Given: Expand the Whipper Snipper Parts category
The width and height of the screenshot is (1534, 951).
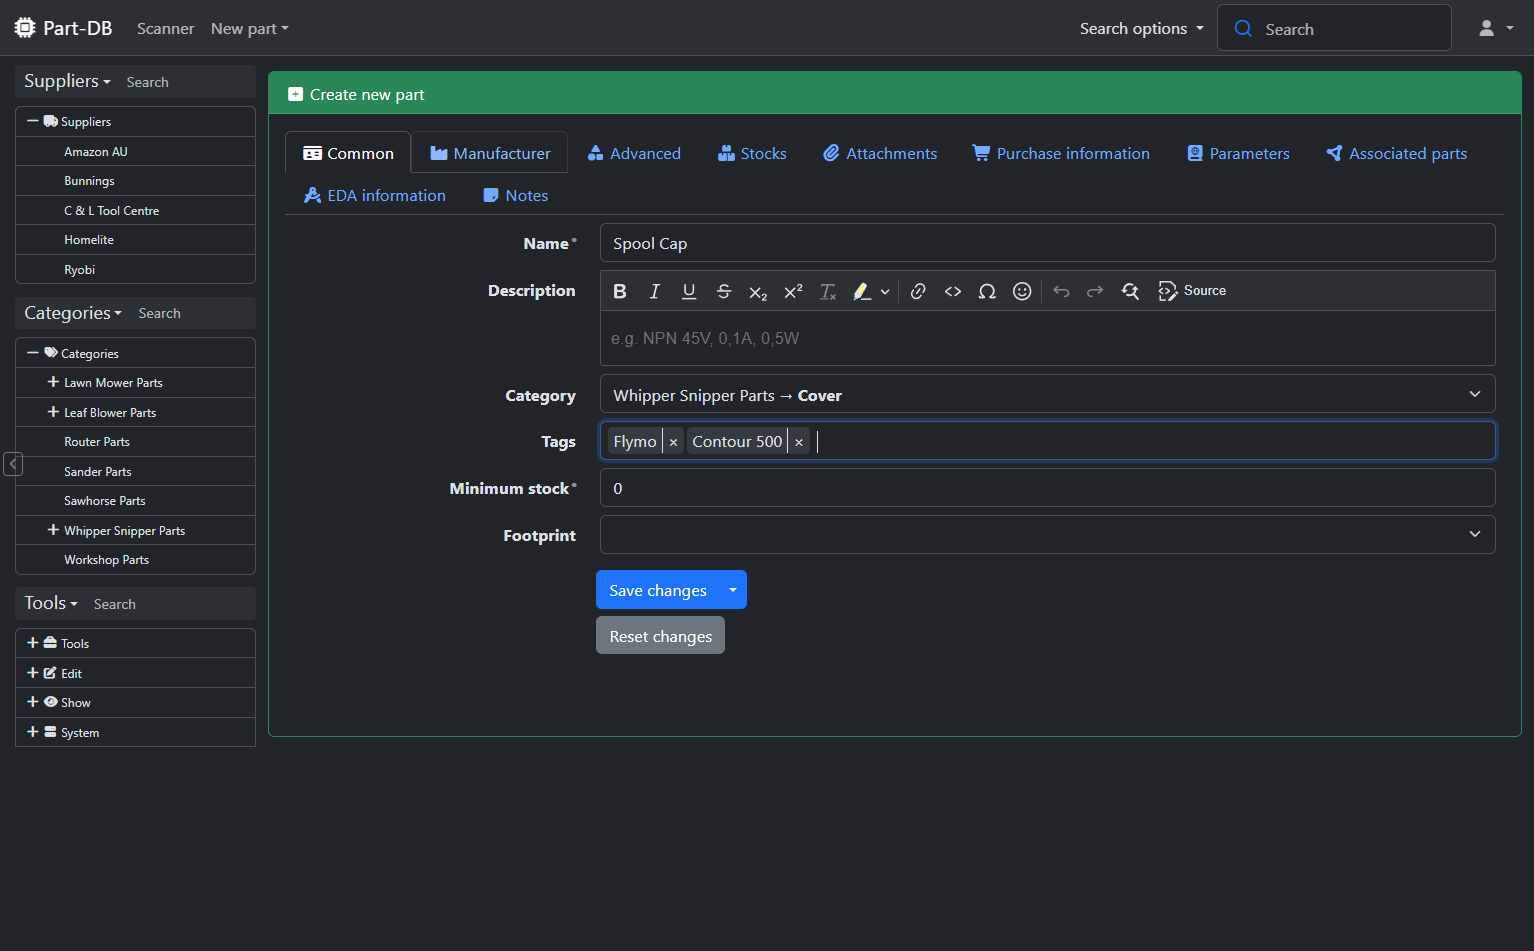Looking at the screenshot, I should pos(53,530).
